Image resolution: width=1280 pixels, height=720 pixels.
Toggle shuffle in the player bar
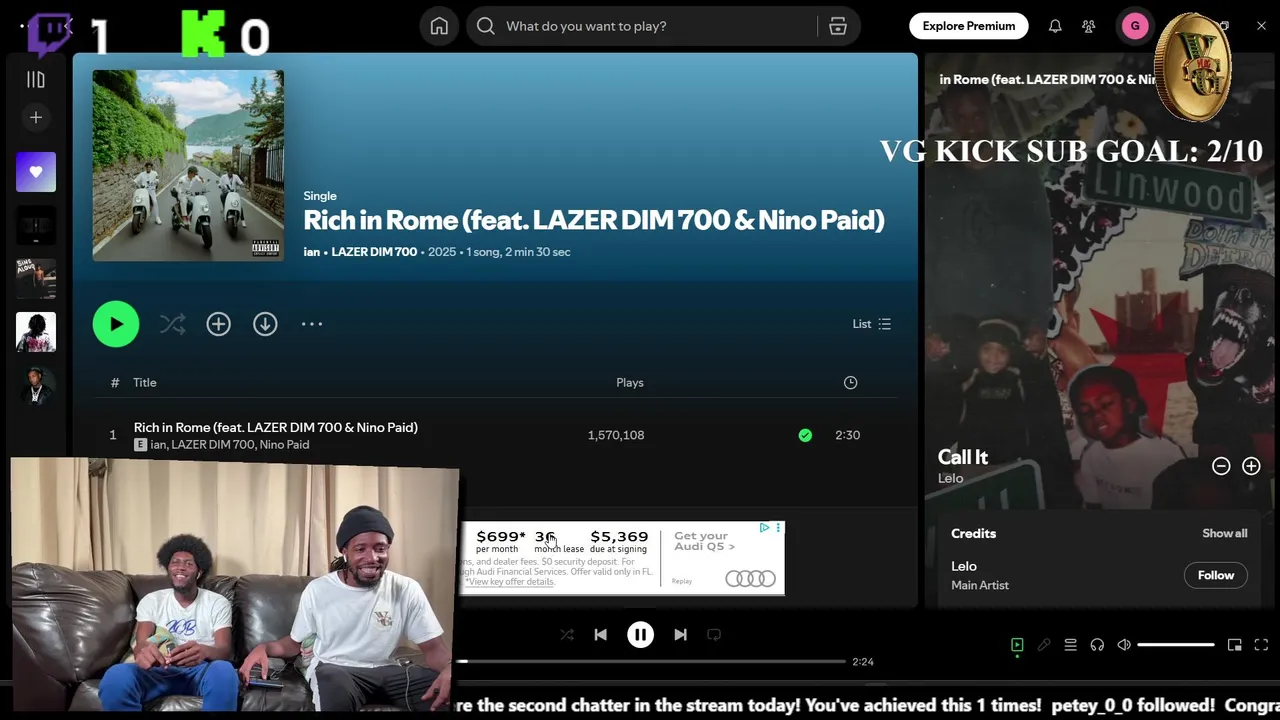pyautogui.click(x=567, y=635)
